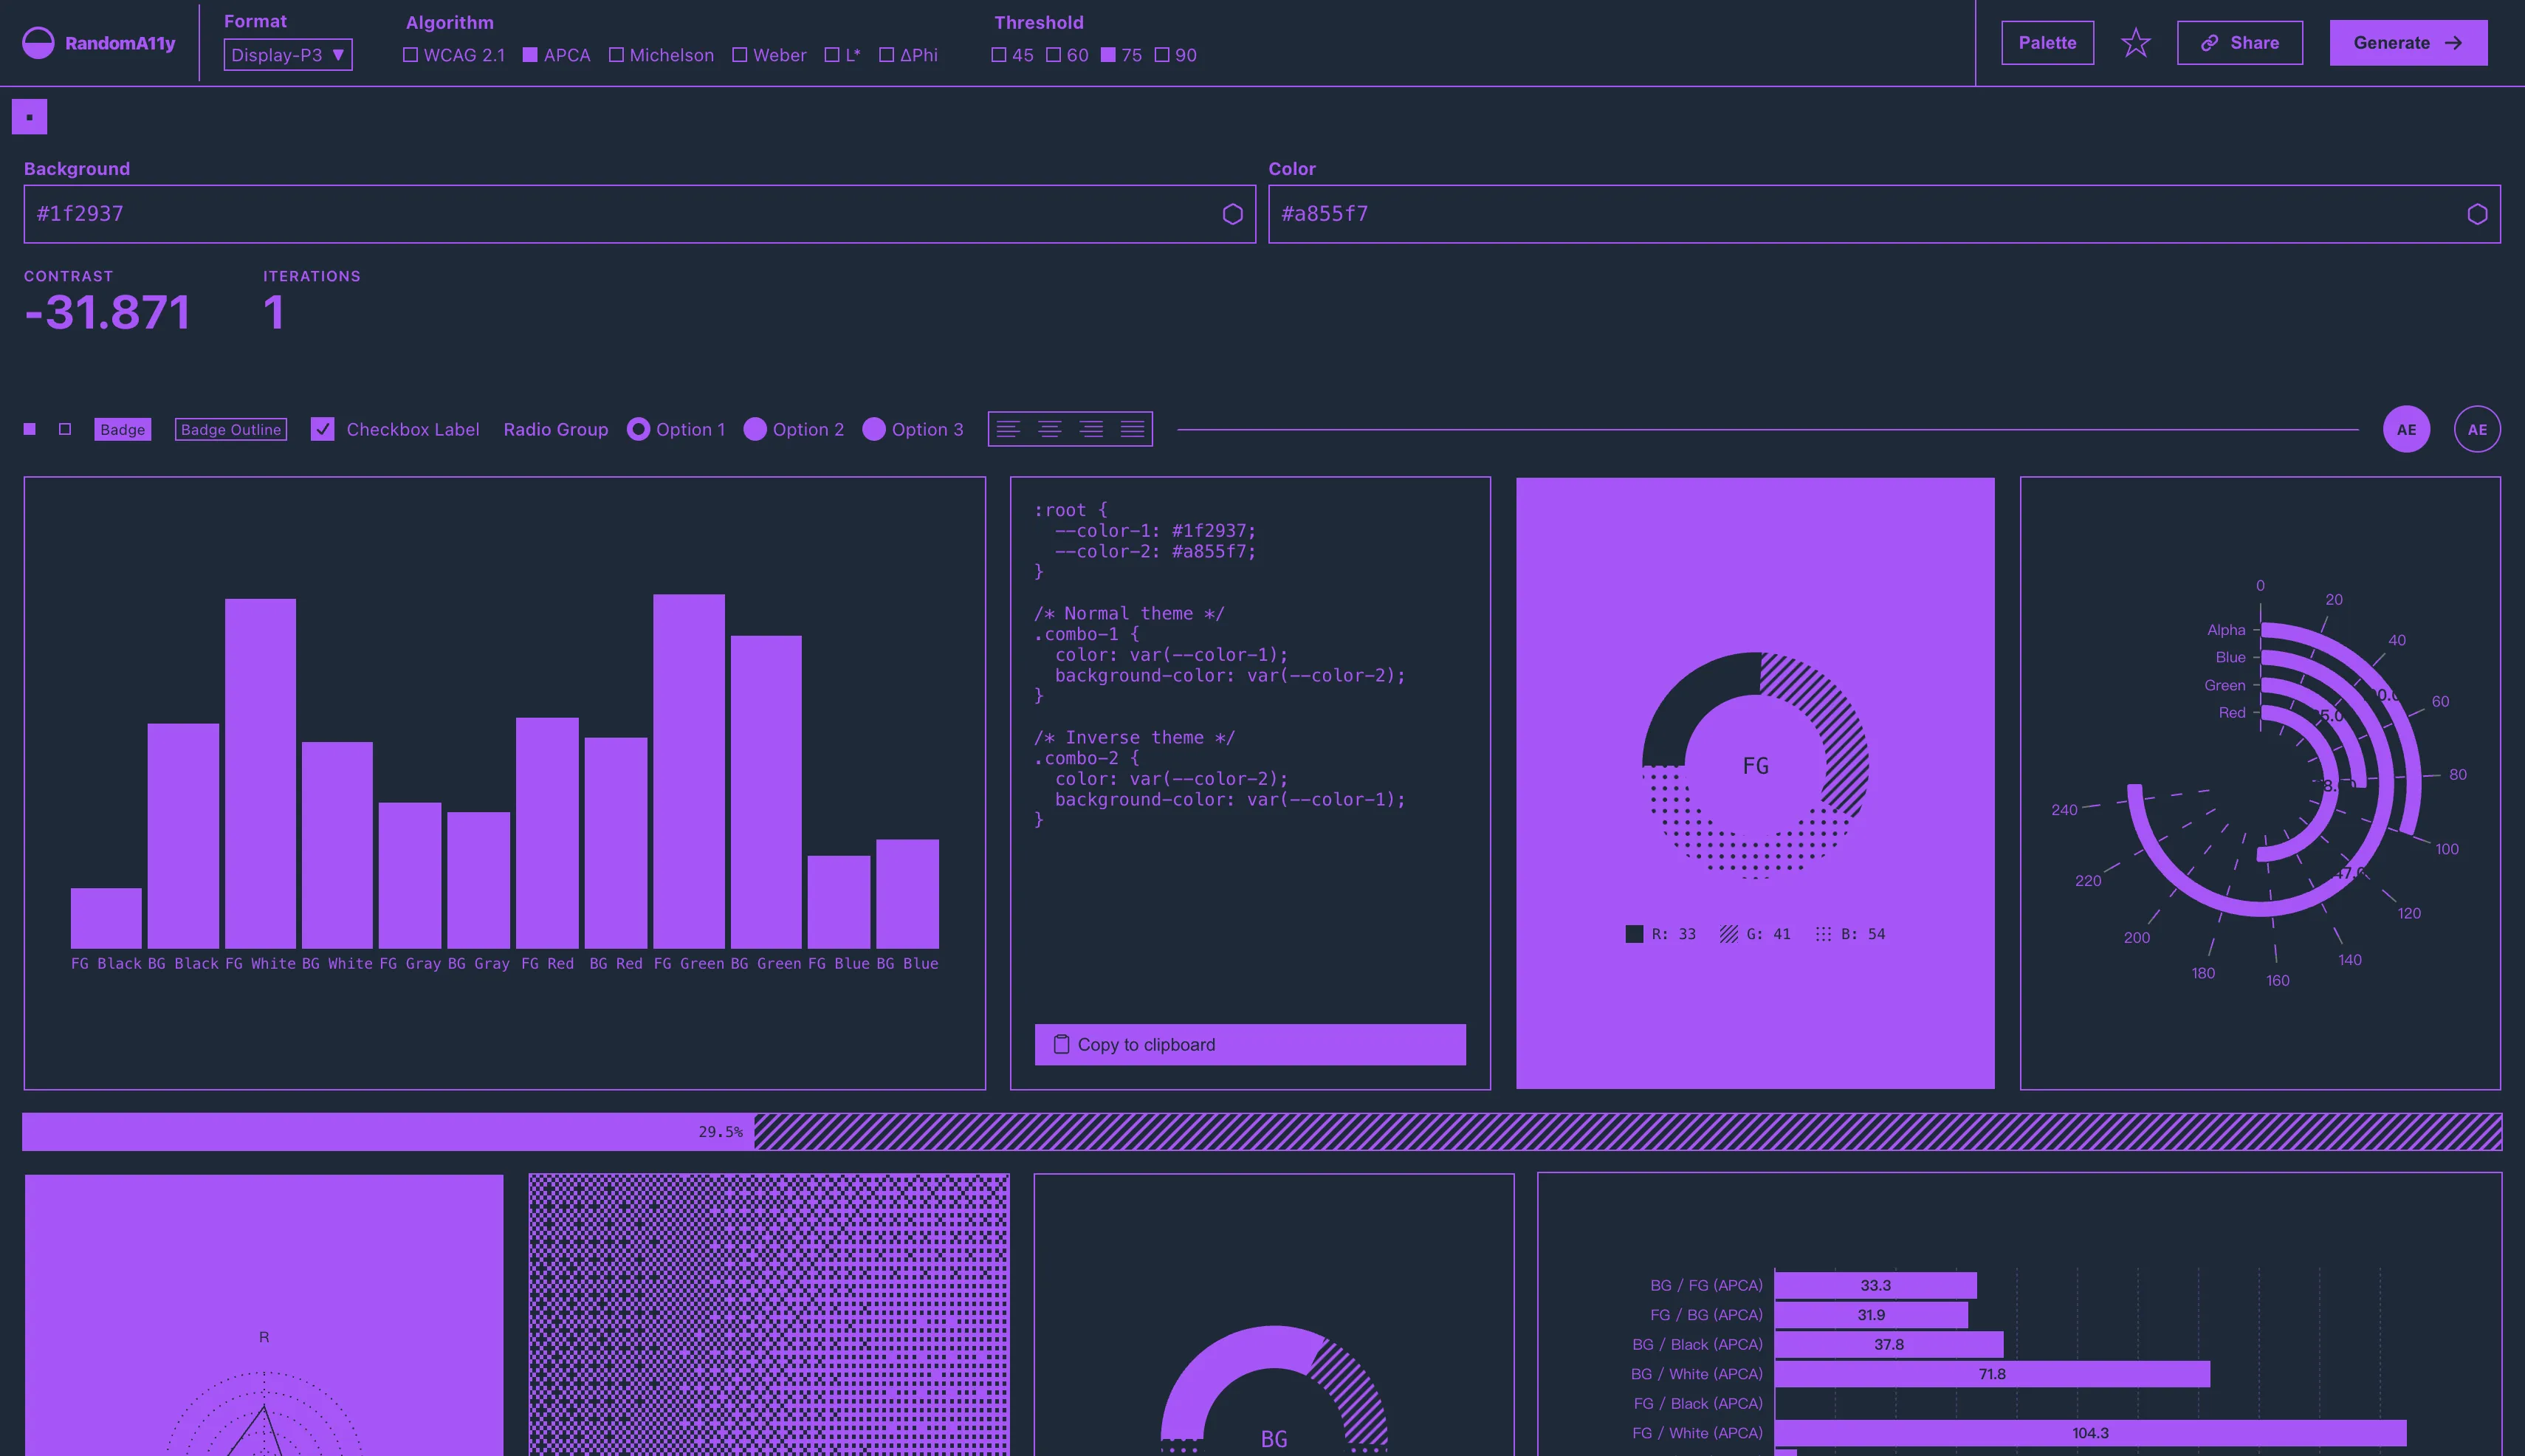Click the Palette button

coord(2047,43)
